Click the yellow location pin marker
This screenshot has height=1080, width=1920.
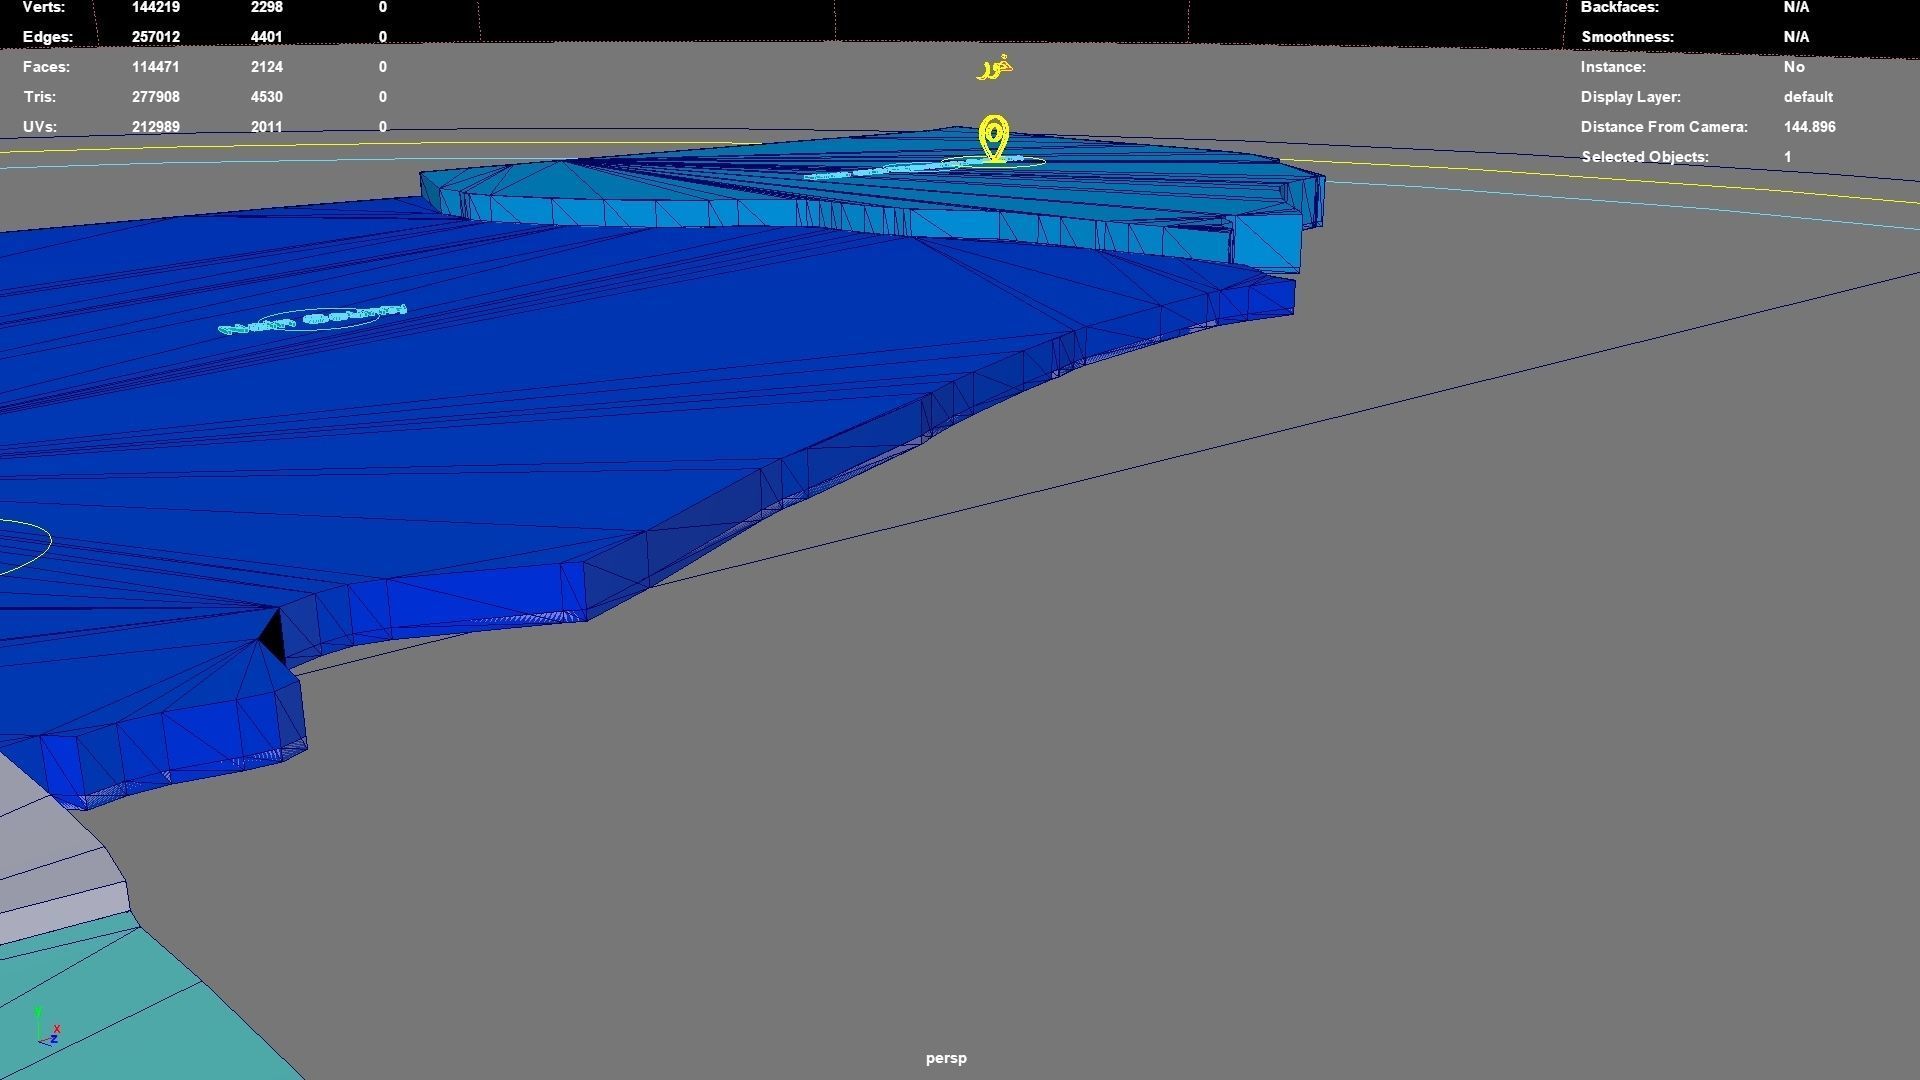994,138
